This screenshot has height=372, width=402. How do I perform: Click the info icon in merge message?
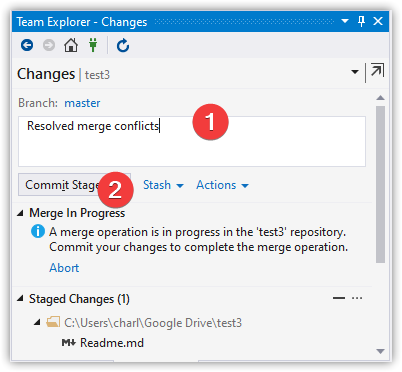pos(38,231)
